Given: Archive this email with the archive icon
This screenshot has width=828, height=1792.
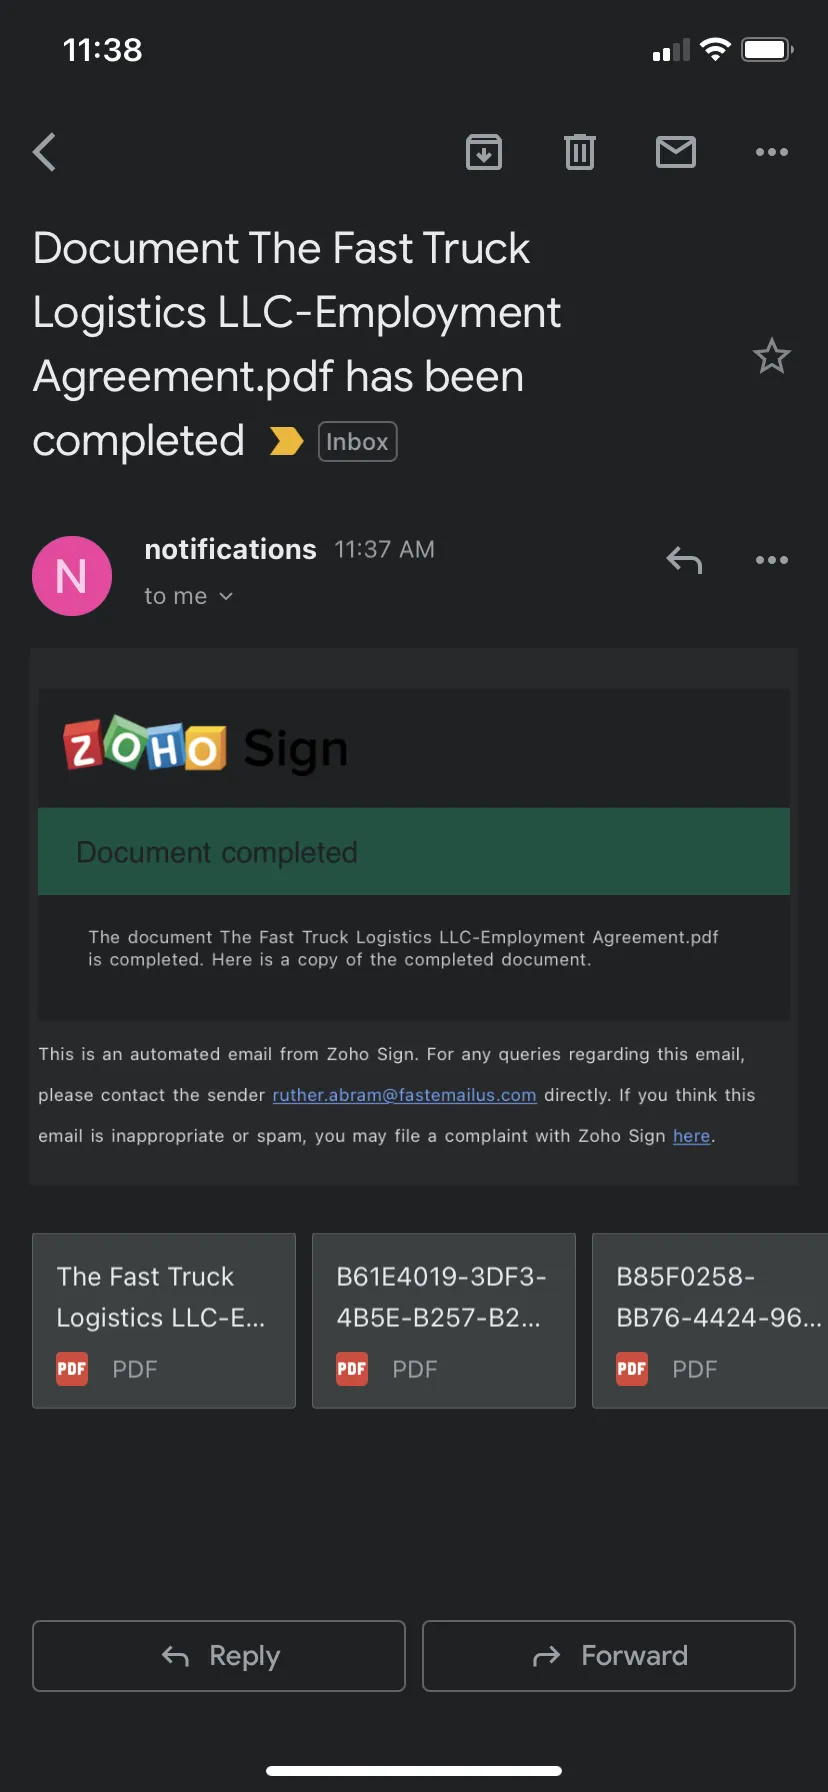Looking at the screenshot, I should 484,152.
